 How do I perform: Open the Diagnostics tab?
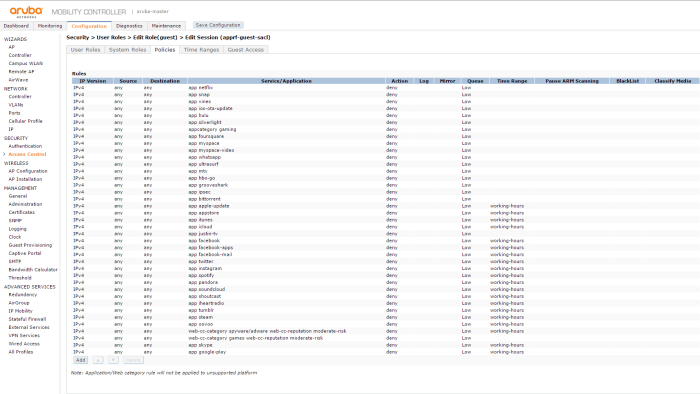pos(129,26)
